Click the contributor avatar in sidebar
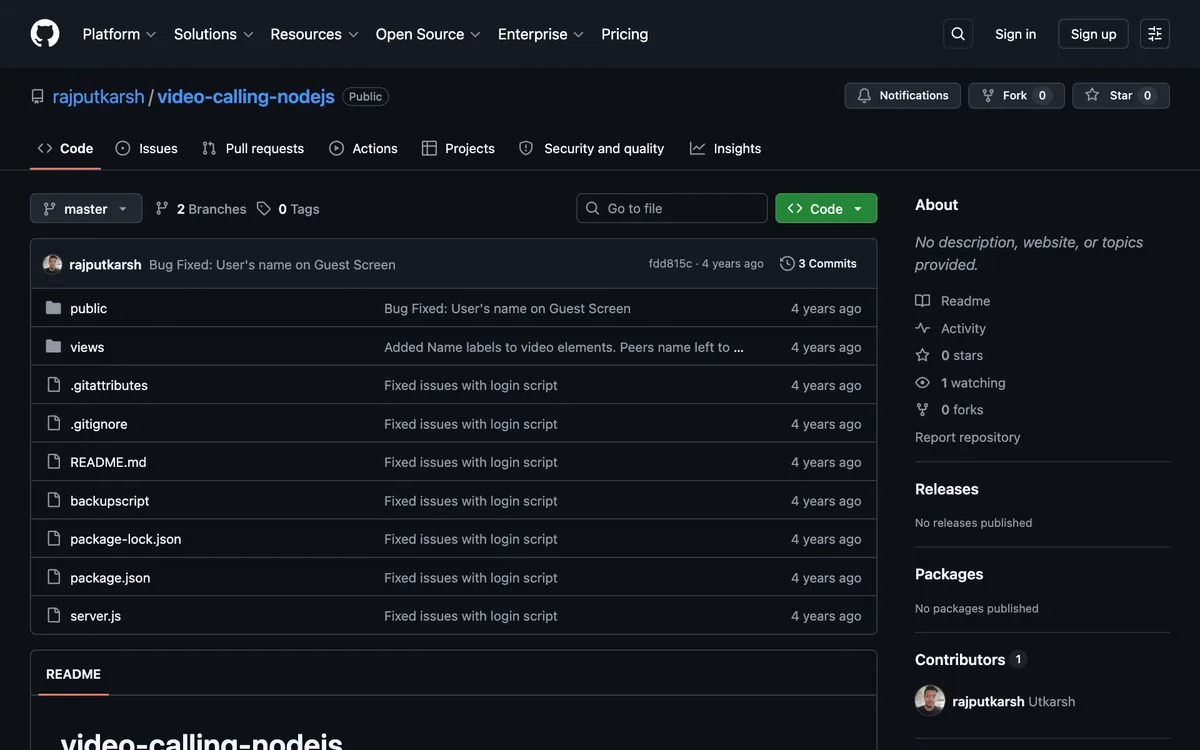 [x=930, y=701]
